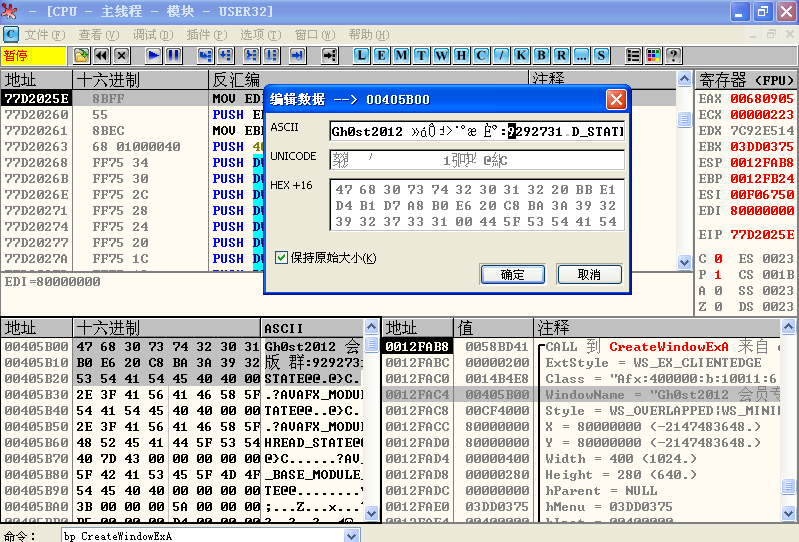The height and width of the screenshot is (542, 799).
Task: Click the 暂停 status indicator
Action: click(34, 56)
